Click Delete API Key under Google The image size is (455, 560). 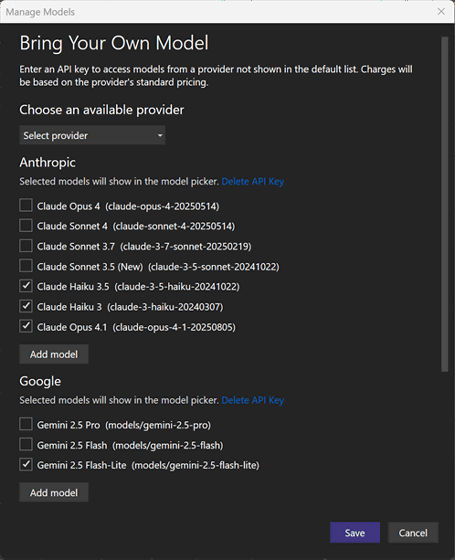click(x=252, y=400)
